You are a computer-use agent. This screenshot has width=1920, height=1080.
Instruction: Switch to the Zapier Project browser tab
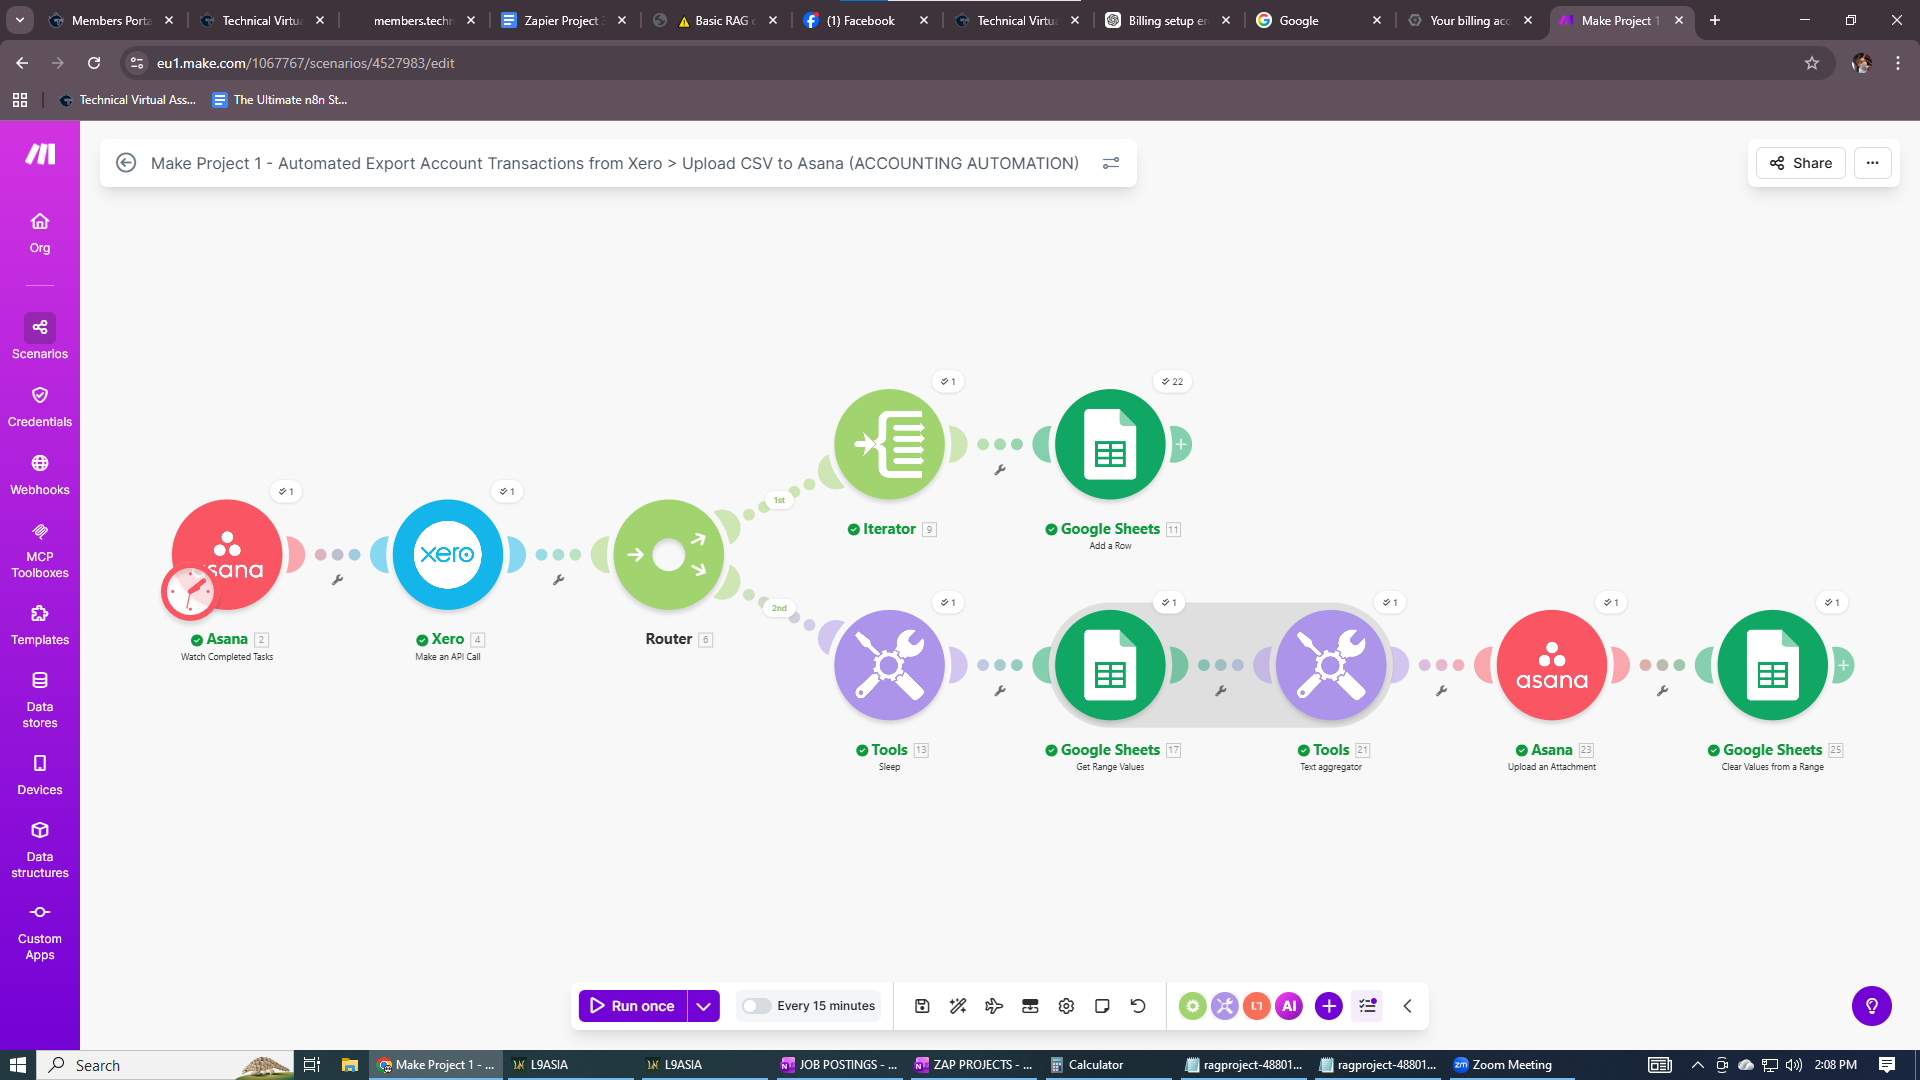(560, 20)
